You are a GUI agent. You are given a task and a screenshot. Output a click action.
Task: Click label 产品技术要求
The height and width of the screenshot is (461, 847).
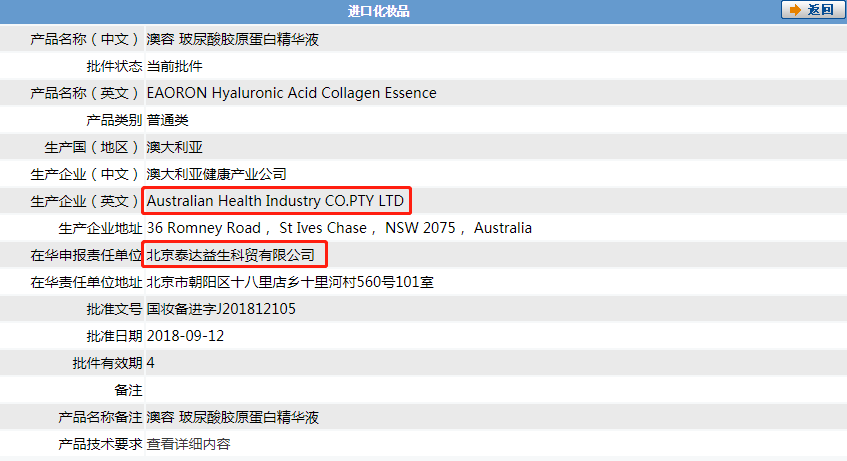[x=100, y=444]
